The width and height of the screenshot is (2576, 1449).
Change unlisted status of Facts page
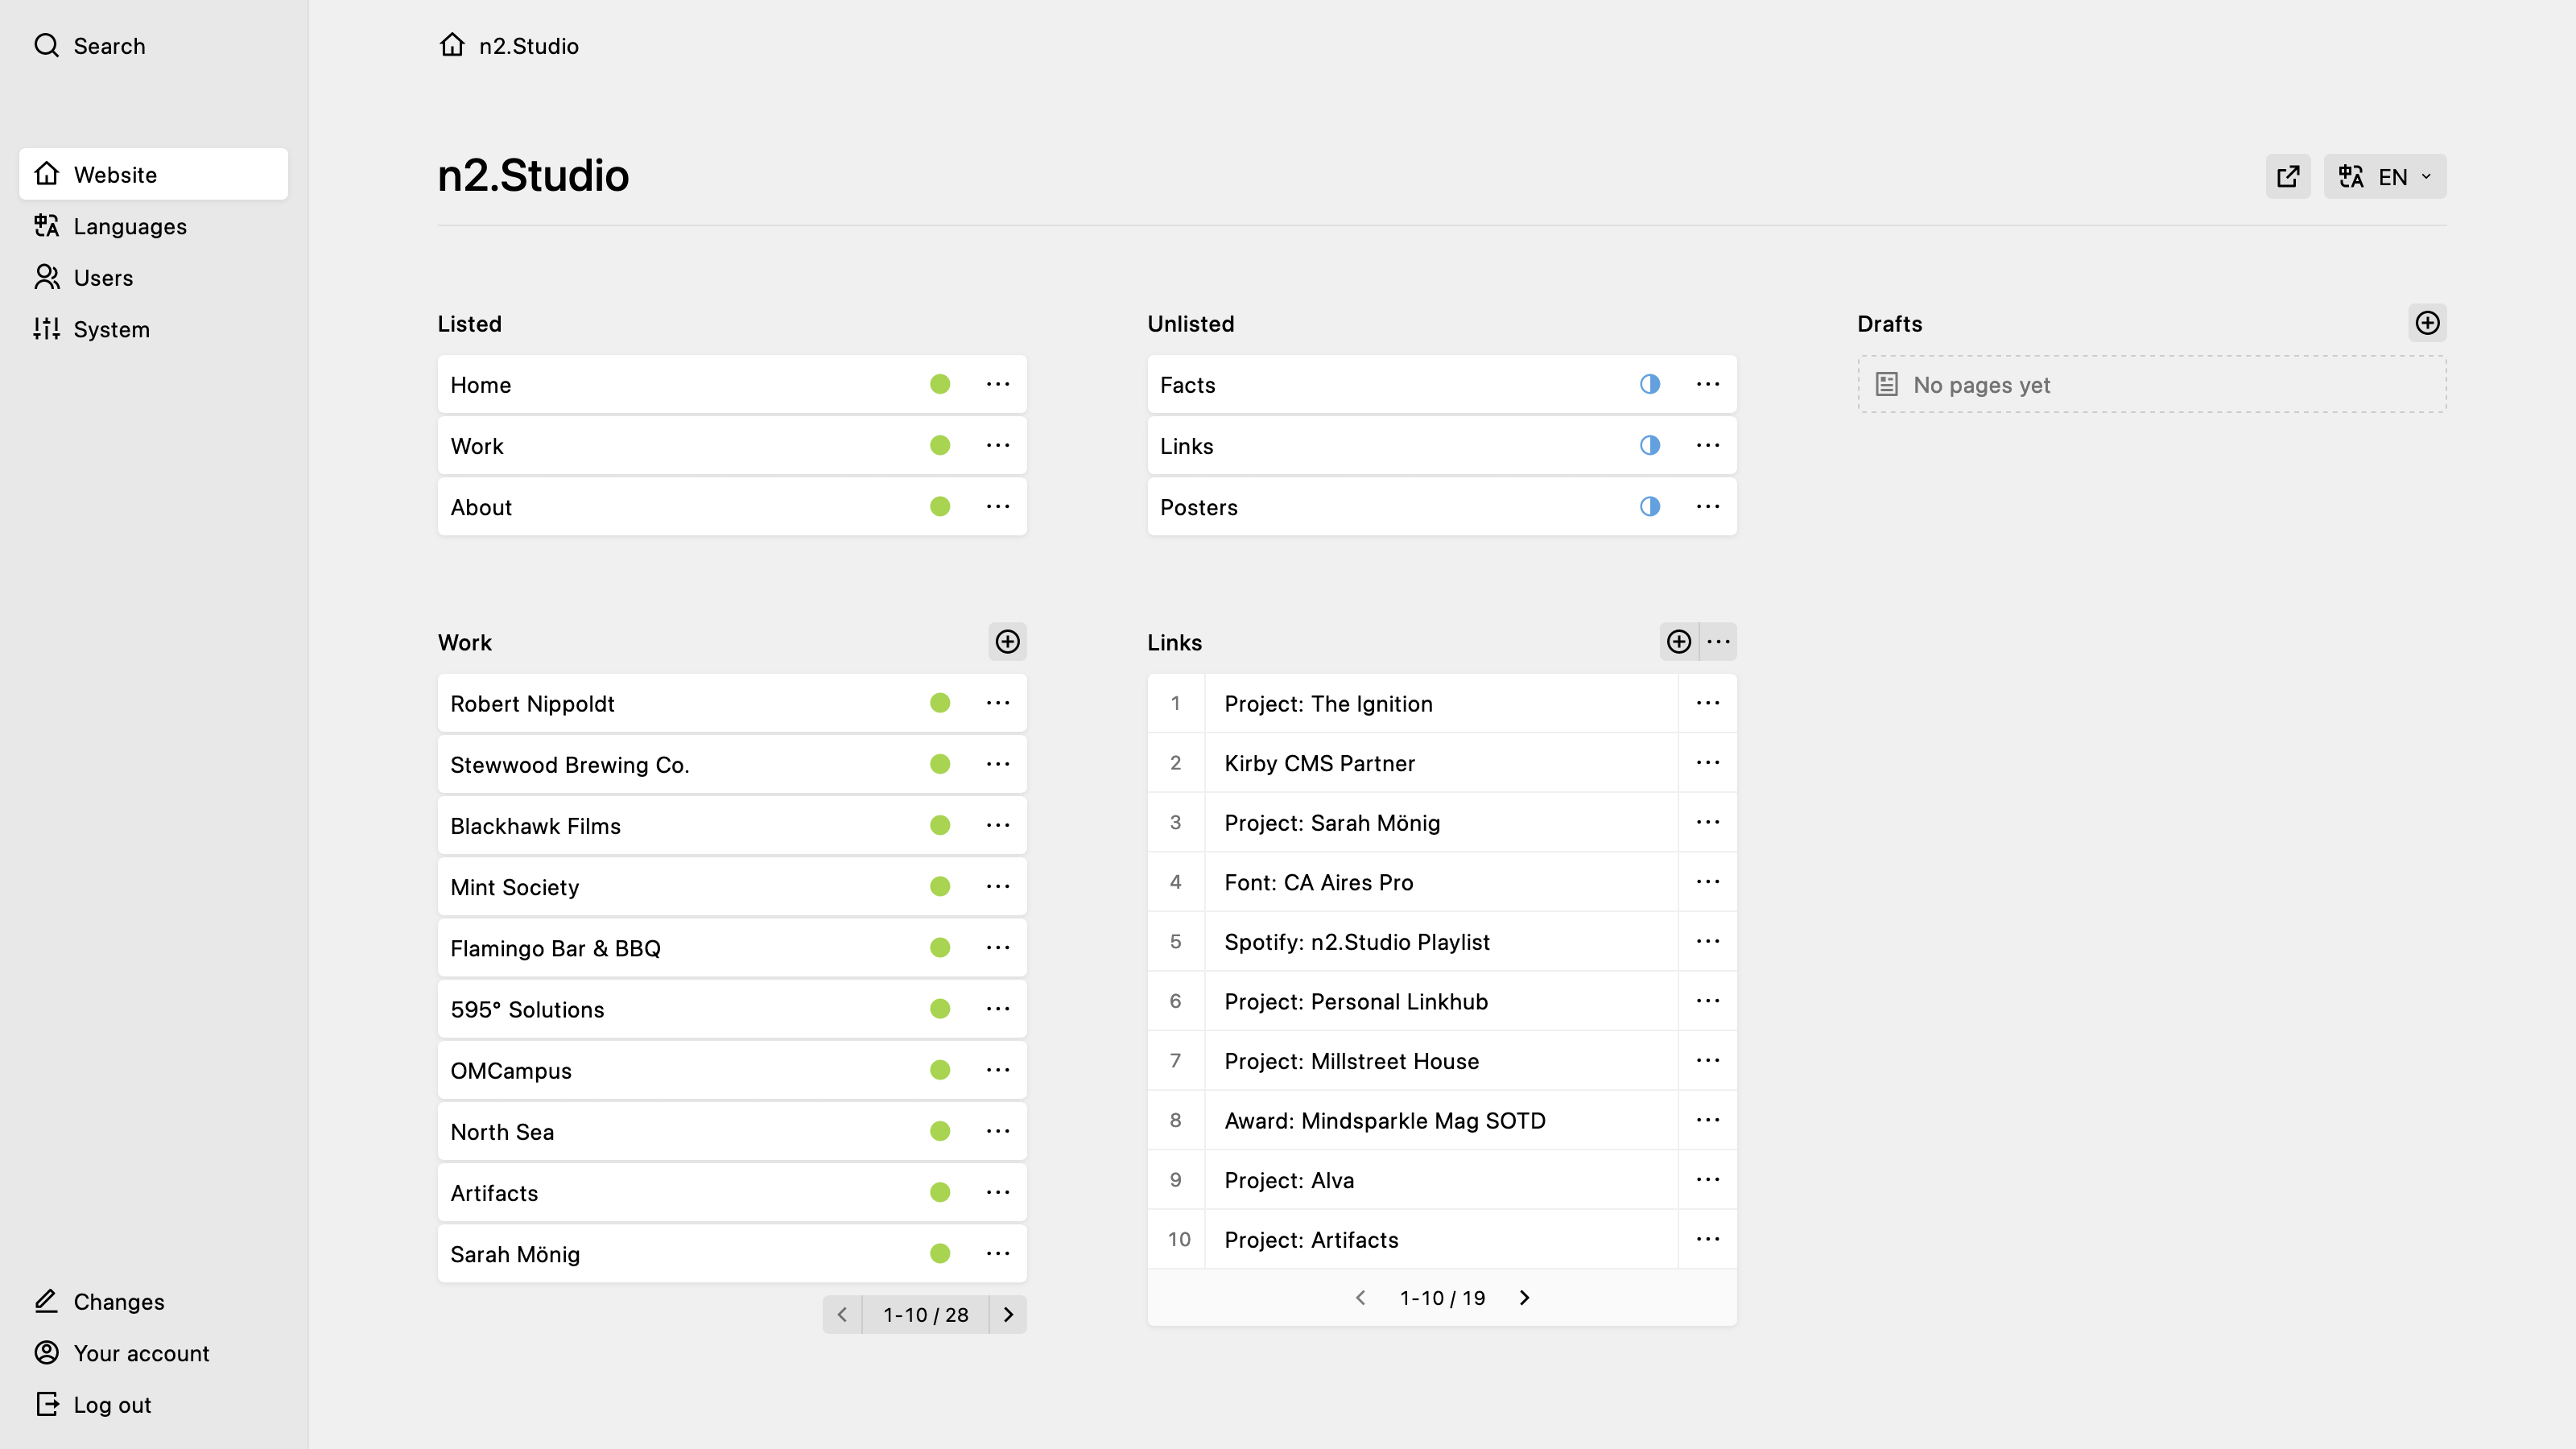pyautogui.click(x=1650, y=385)
